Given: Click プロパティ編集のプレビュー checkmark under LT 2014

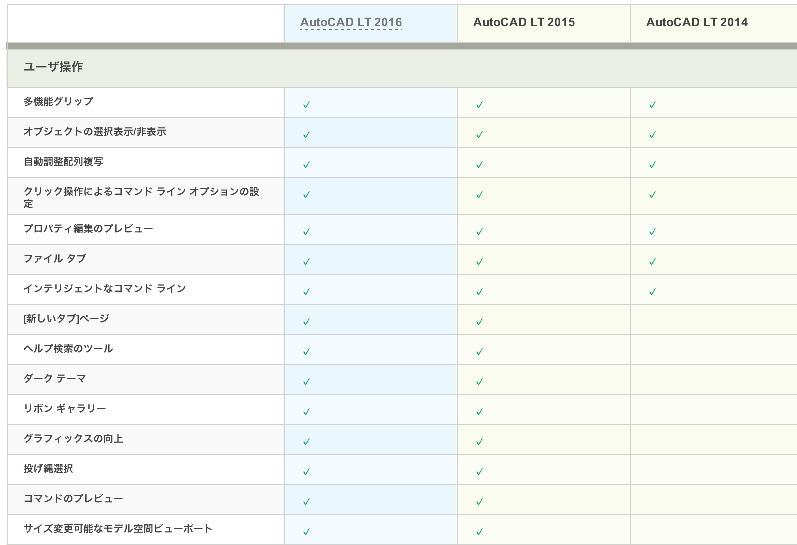Looking at the screenshot, I should [653, 232].
